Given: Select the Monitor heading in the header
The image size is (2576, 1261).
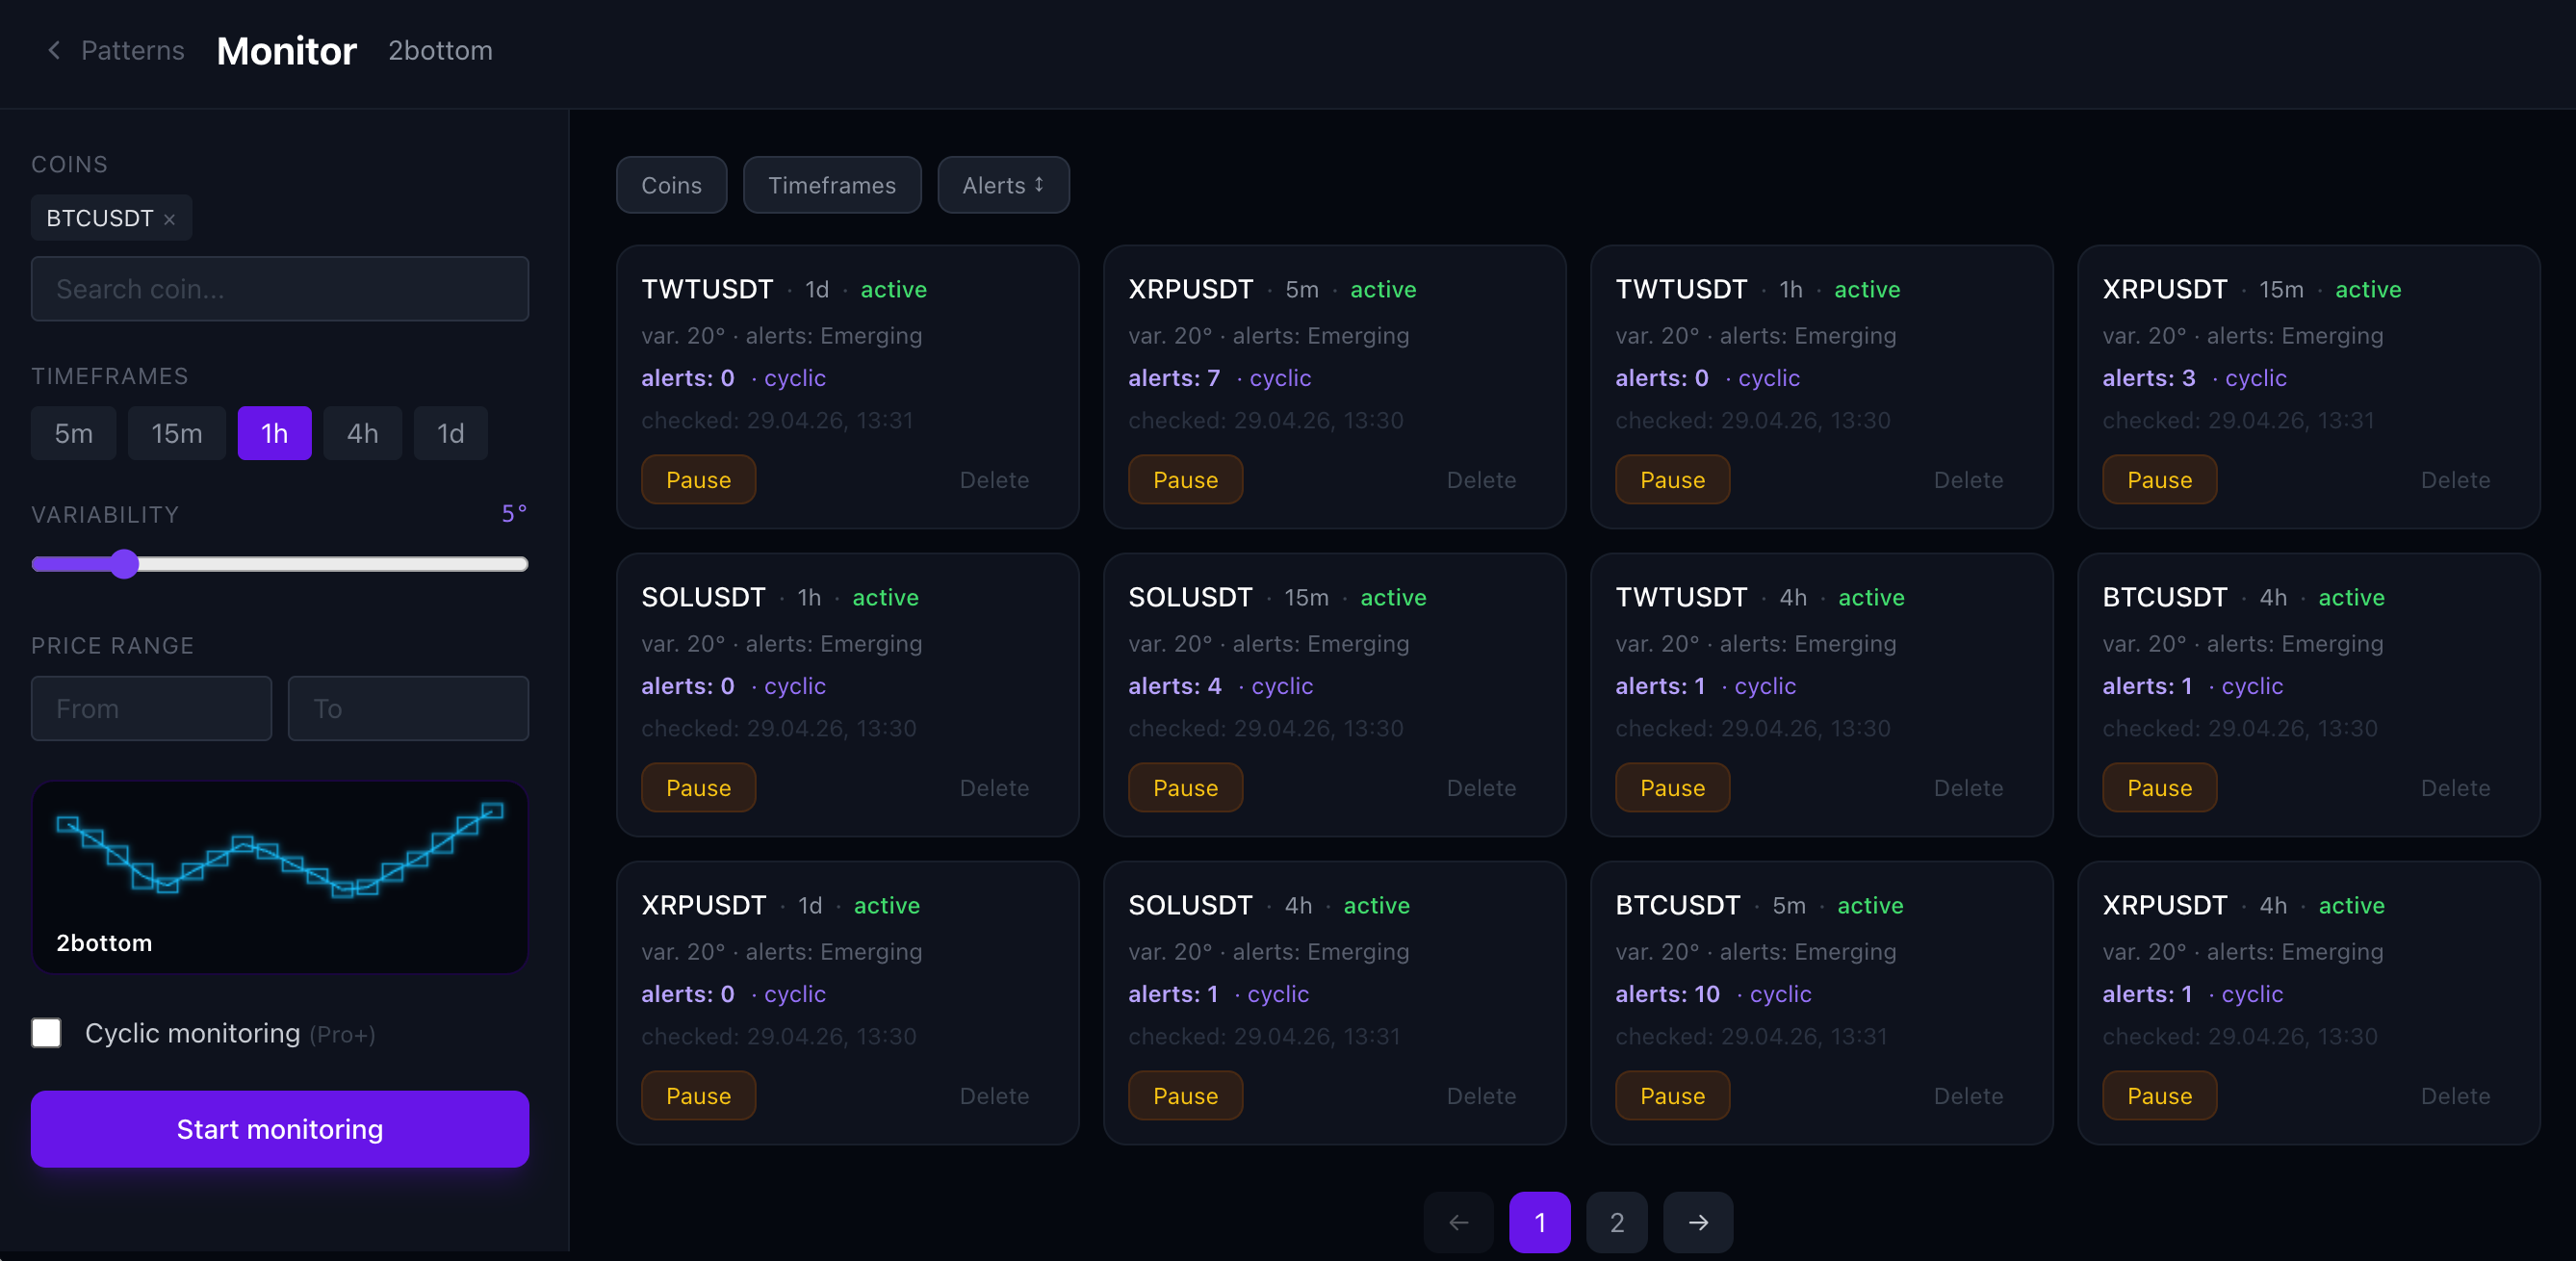Looking at the screenshot, I should pos(286,50).
